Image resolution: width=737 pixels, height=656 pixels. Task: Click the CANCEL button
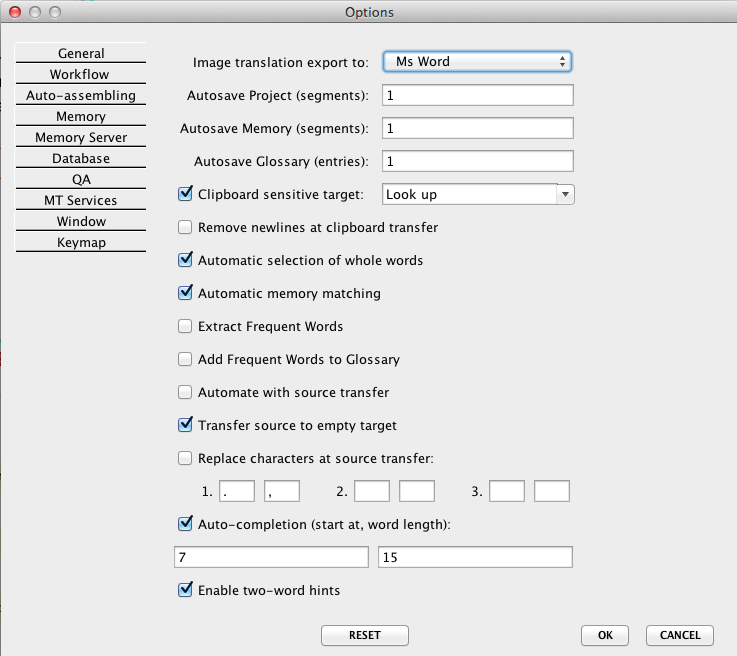click(680, 635)
